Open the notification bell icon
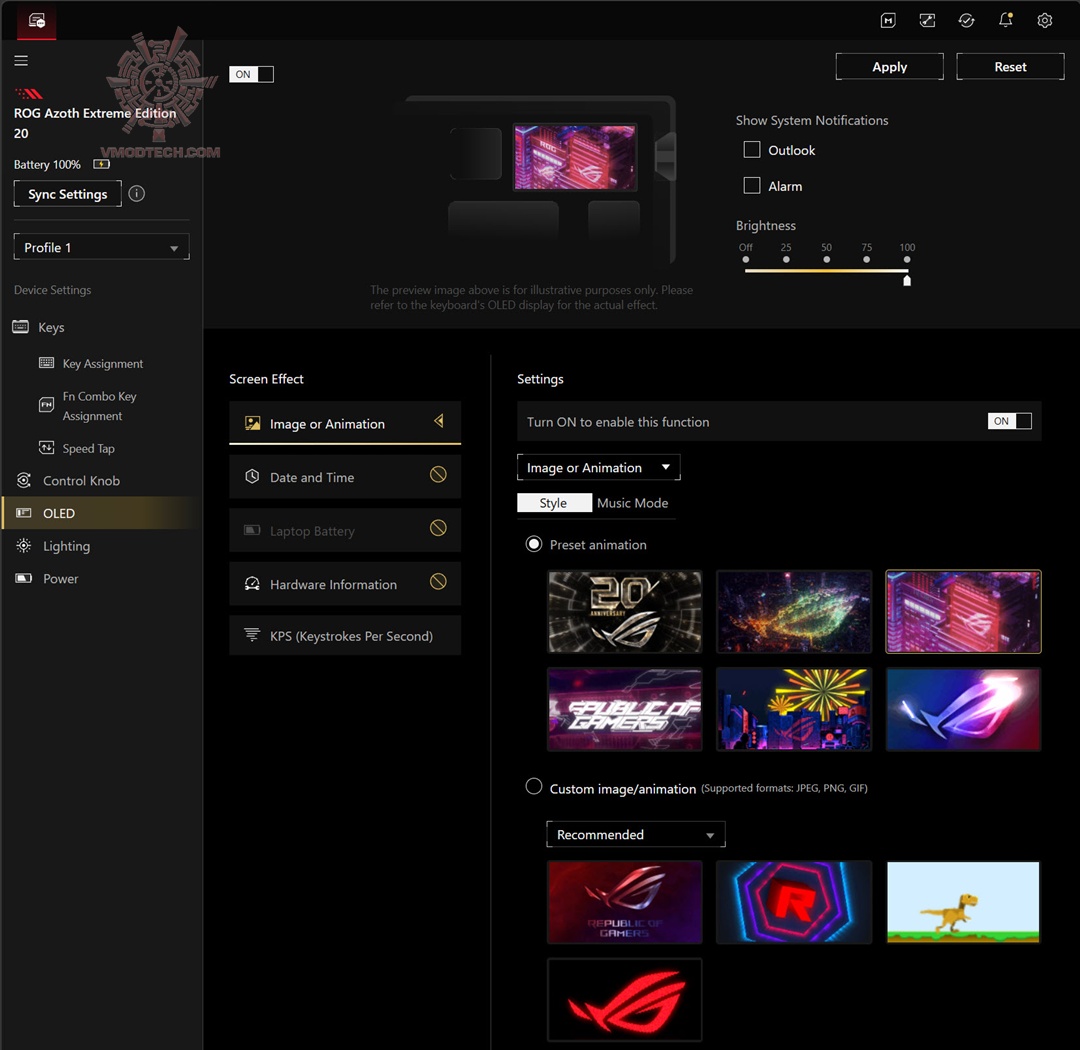The image size is (1080, 1050). click(1006, 21)
